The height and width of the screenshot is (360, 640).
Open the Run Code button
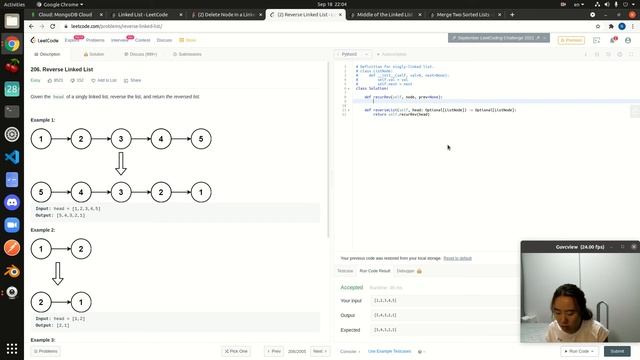tap(579, 351)
